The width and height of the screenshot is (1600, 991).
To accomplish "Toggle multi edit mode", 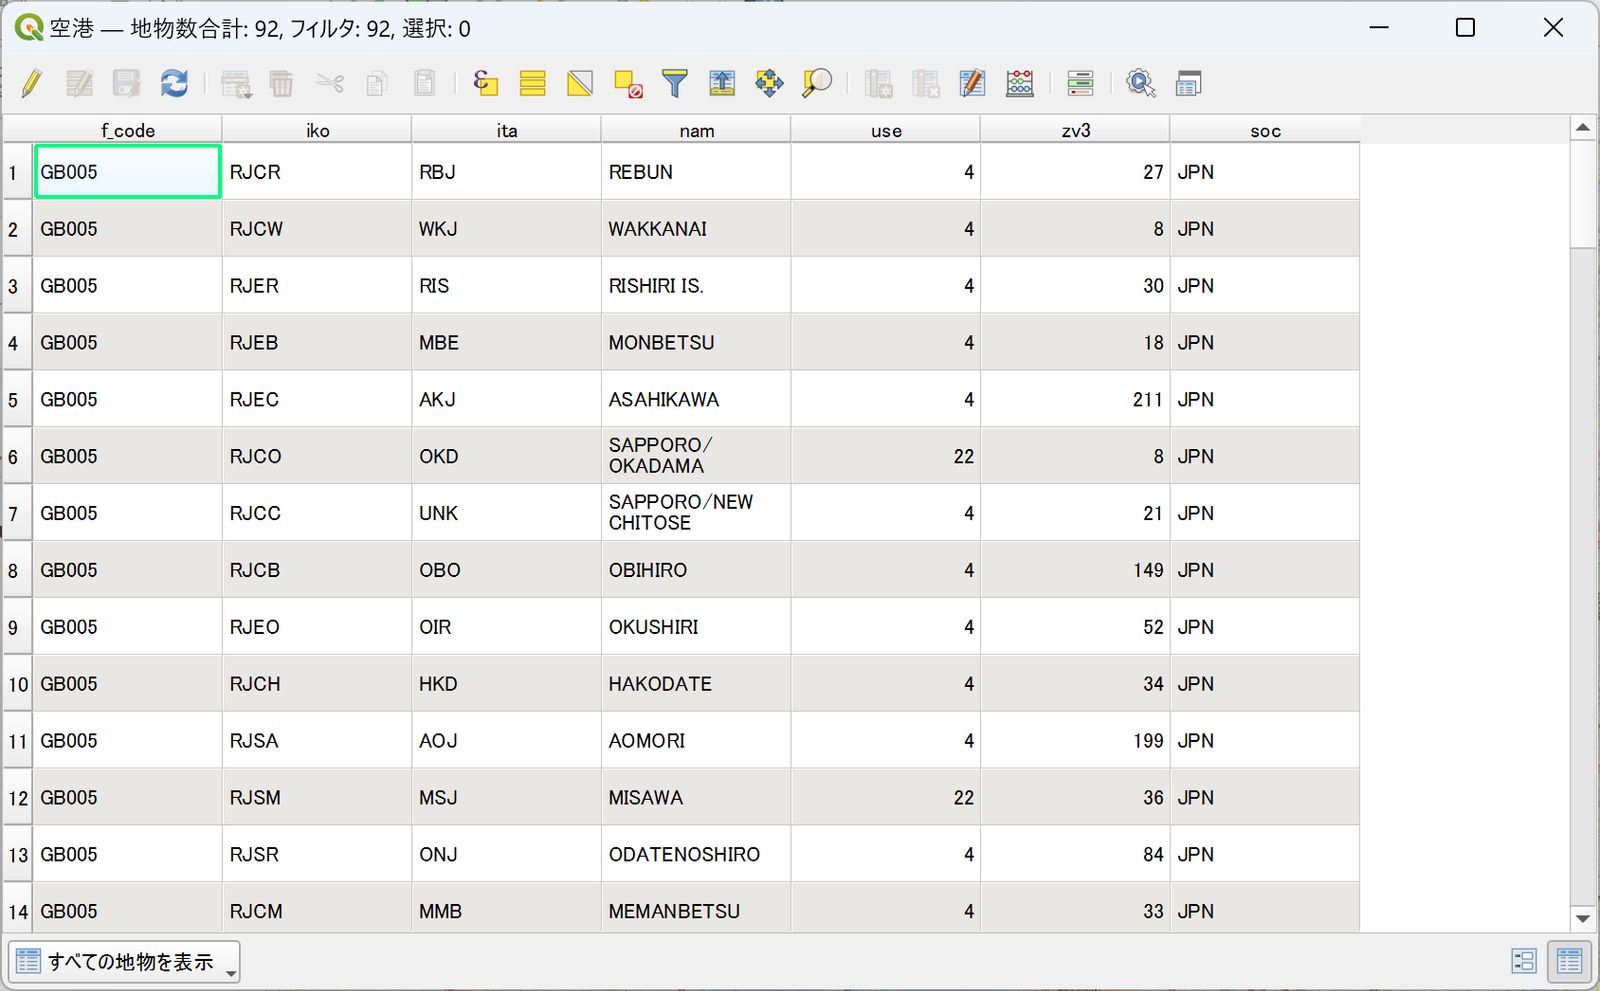I will 79,83.
